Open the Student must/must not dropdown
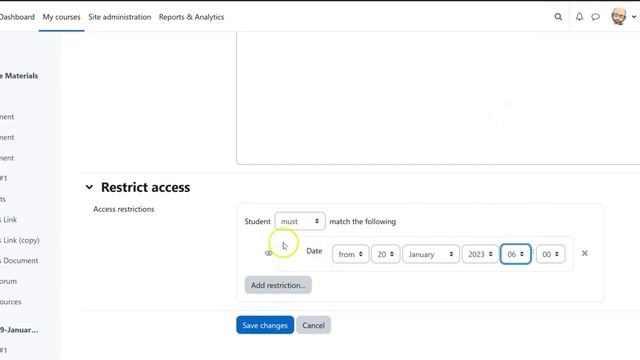The height and width of the screenshot is (360, 640). pyautogui.click(x=300, y=221)
